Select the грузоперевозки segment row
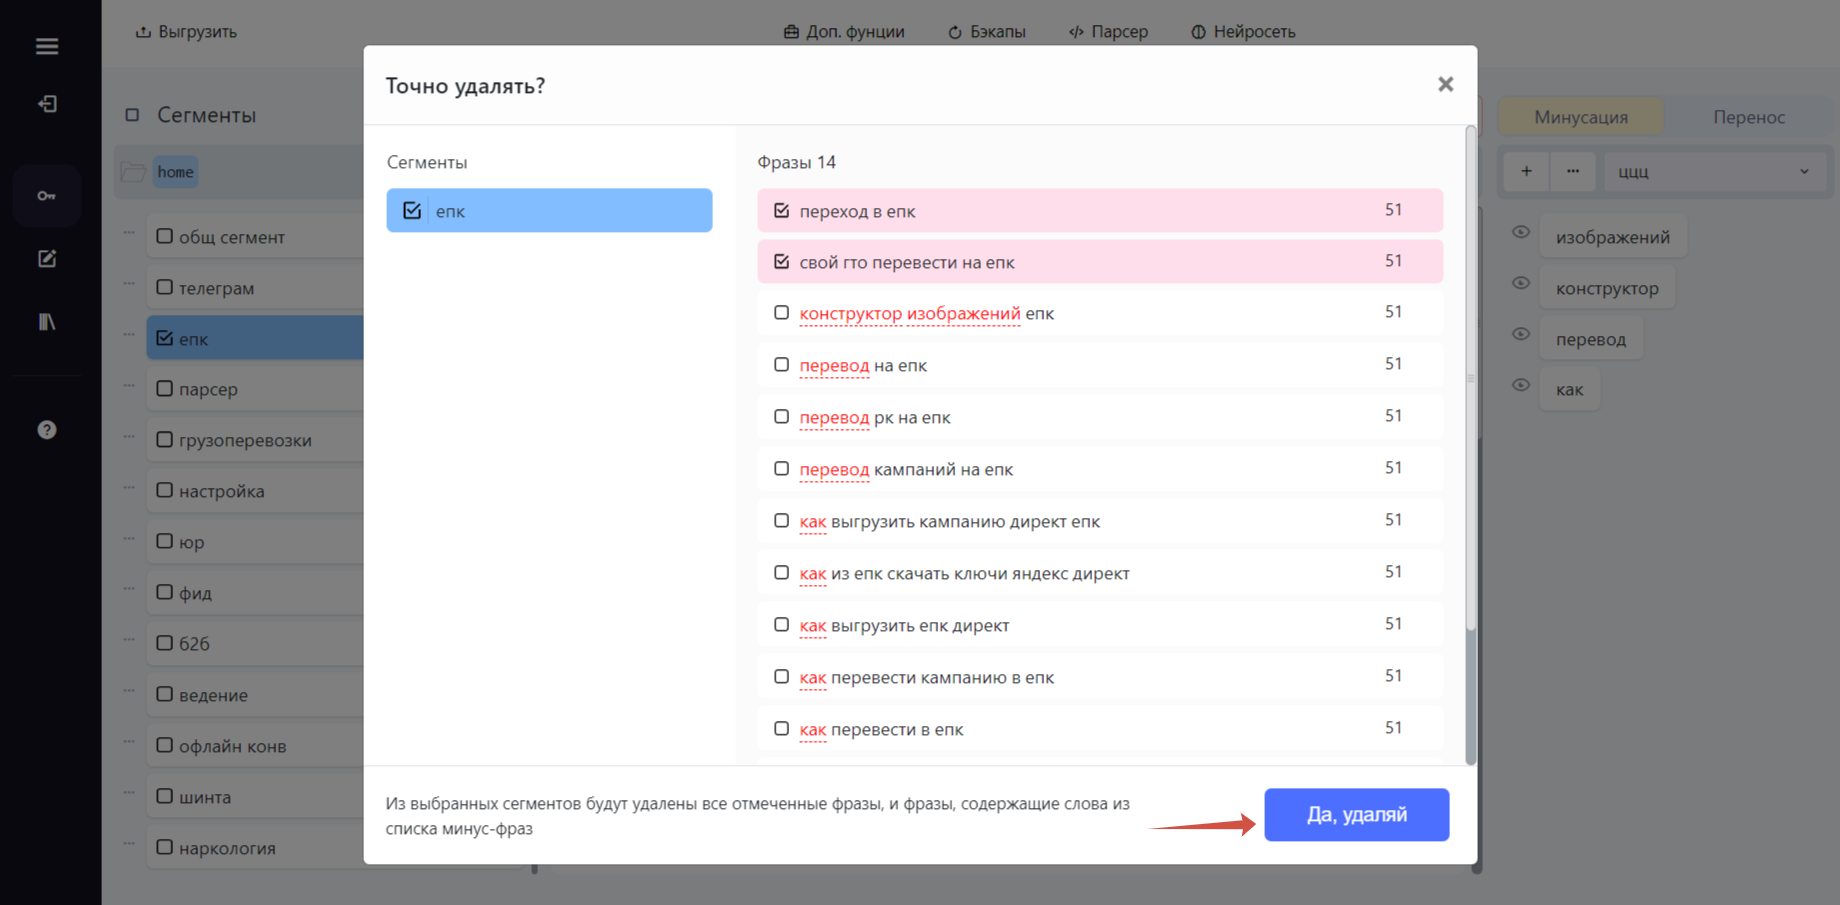This screenshot has height=905, width=1840. coord(255,440)
